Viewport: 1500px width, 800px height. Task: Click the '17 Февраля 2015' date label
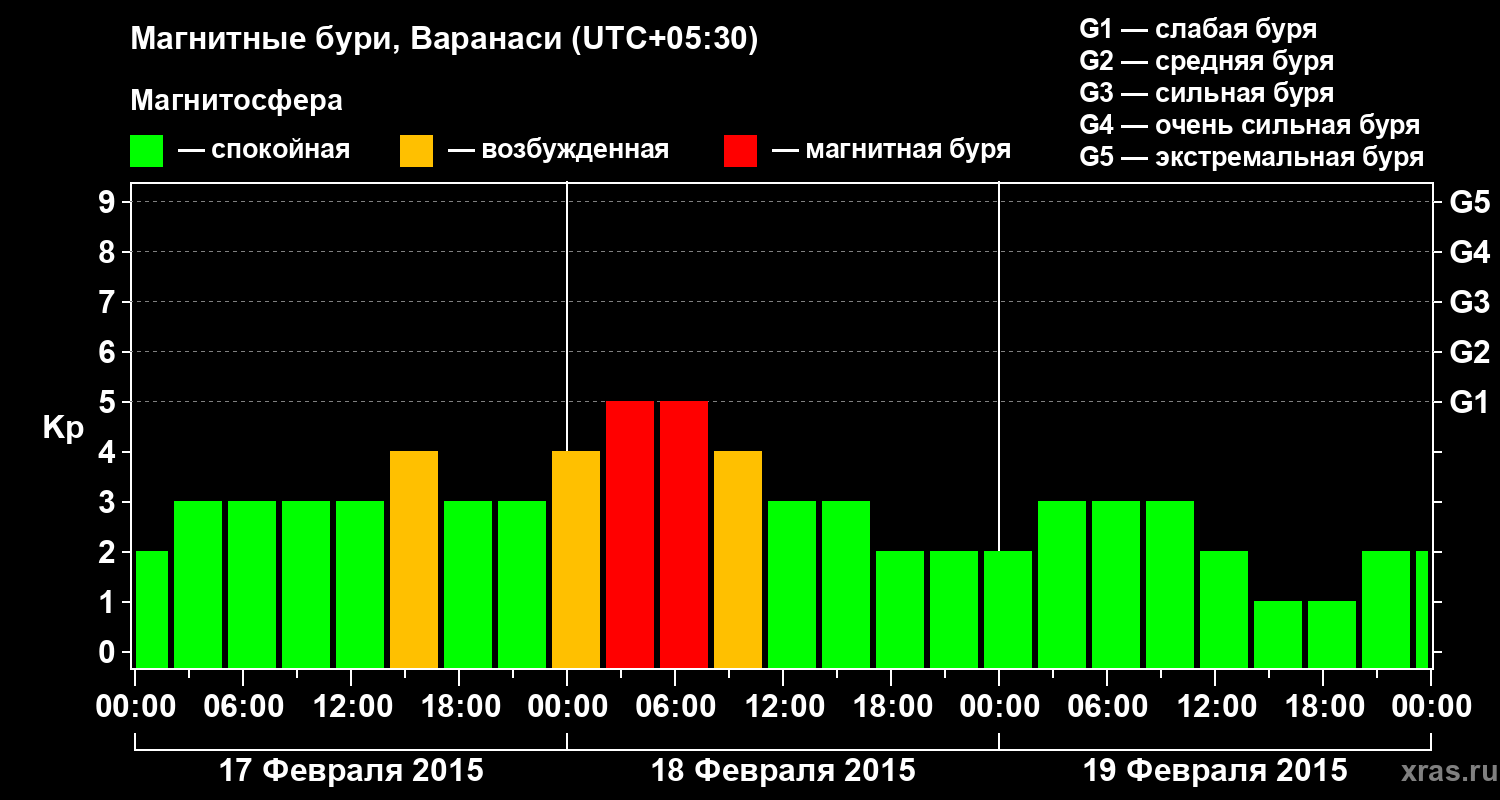pyautogui.click(x=351, y=771)
